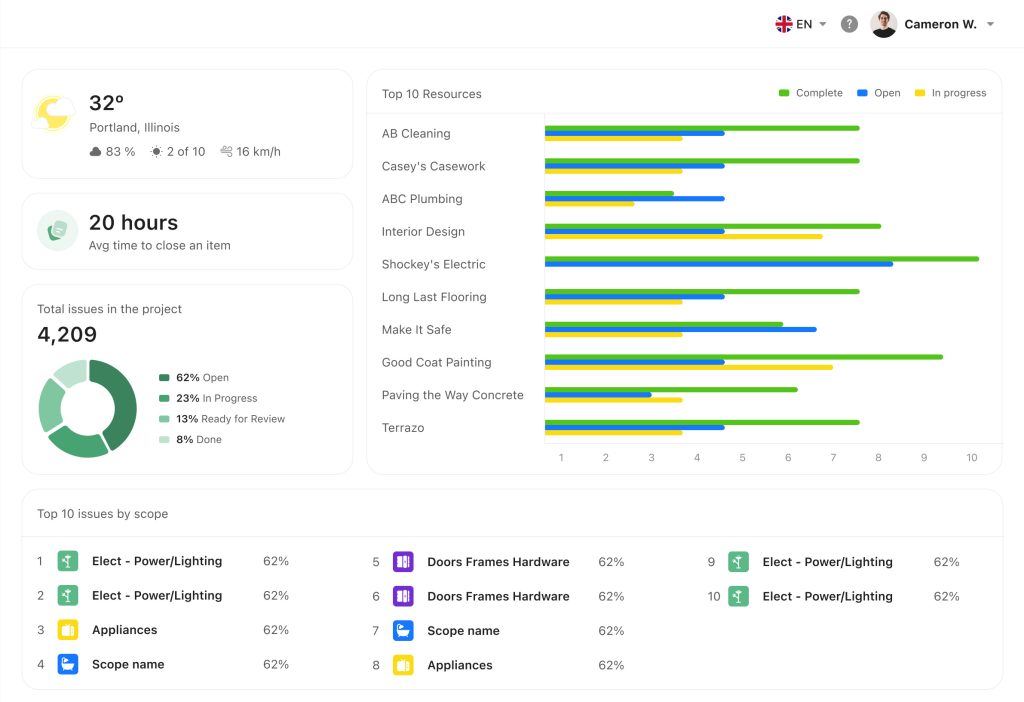Click the wind speed icon
The width and height of the screenshot is (1024, 702).
226,152
